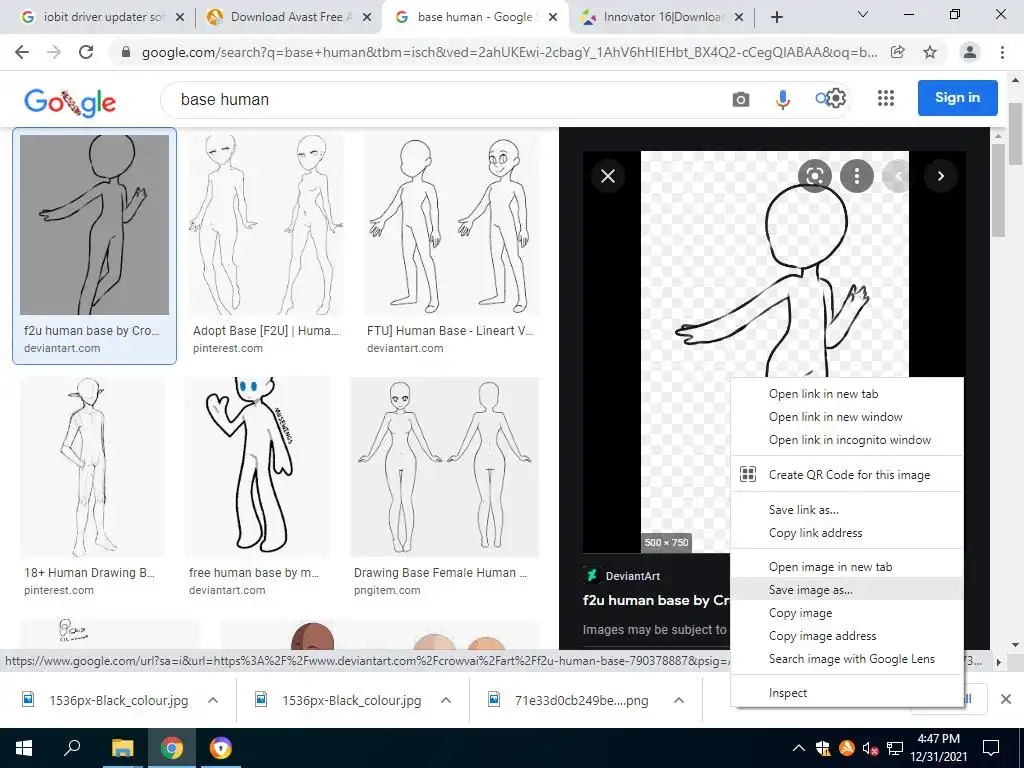Open the tab search chevron

(862, 14)
